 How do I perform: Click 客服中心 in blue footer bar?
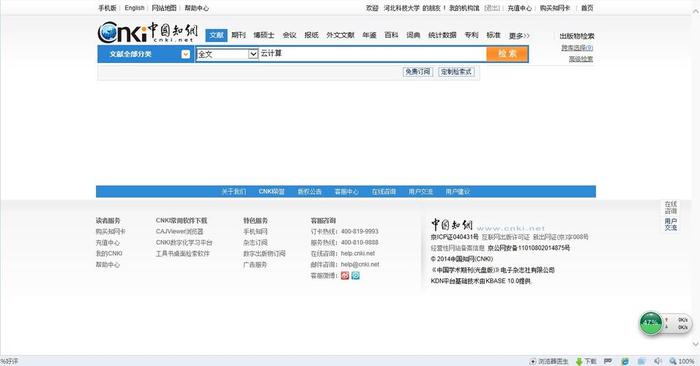click(346, 191)
